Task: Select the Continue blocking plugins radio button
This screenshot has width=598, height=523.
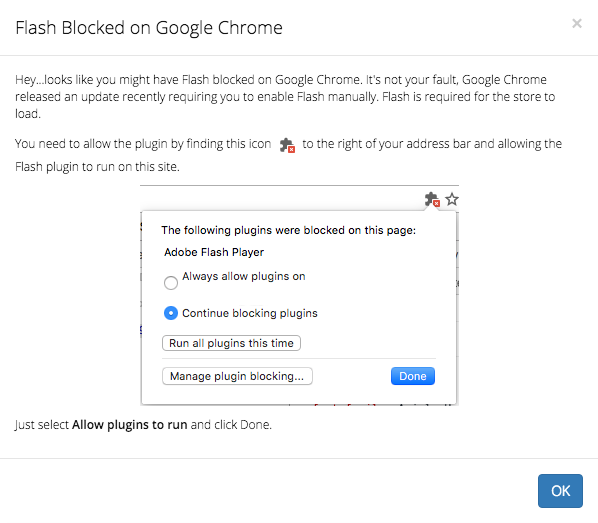Action: coord(170,313)
